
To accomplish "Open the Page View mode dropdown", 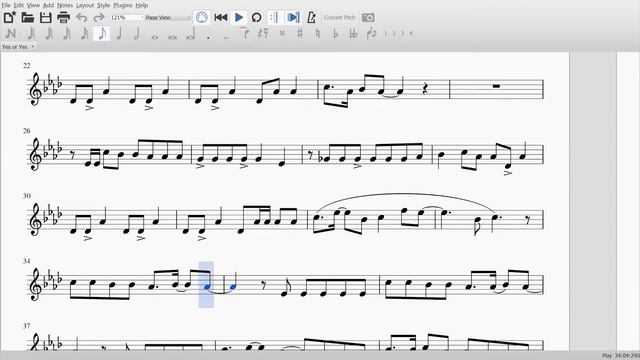I will click(x=168, y=18).
